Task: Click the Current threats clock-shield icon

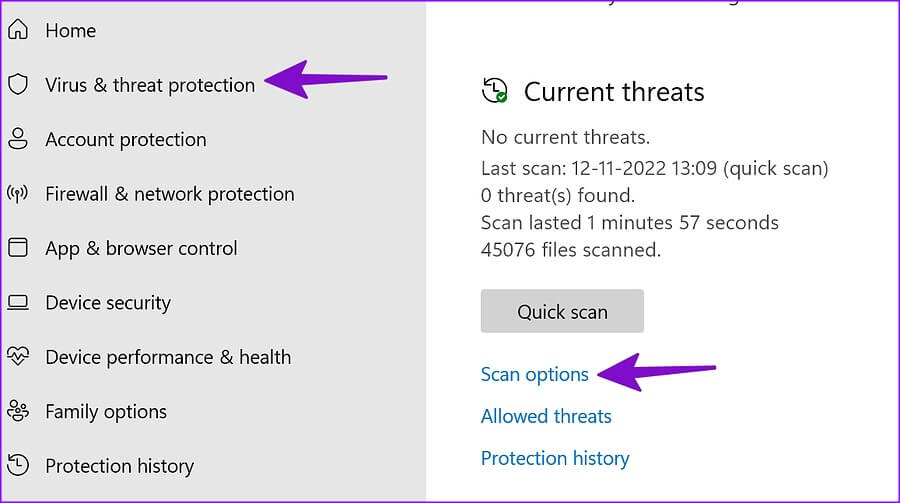Action: pyautogui.click(x=494, y=91)
